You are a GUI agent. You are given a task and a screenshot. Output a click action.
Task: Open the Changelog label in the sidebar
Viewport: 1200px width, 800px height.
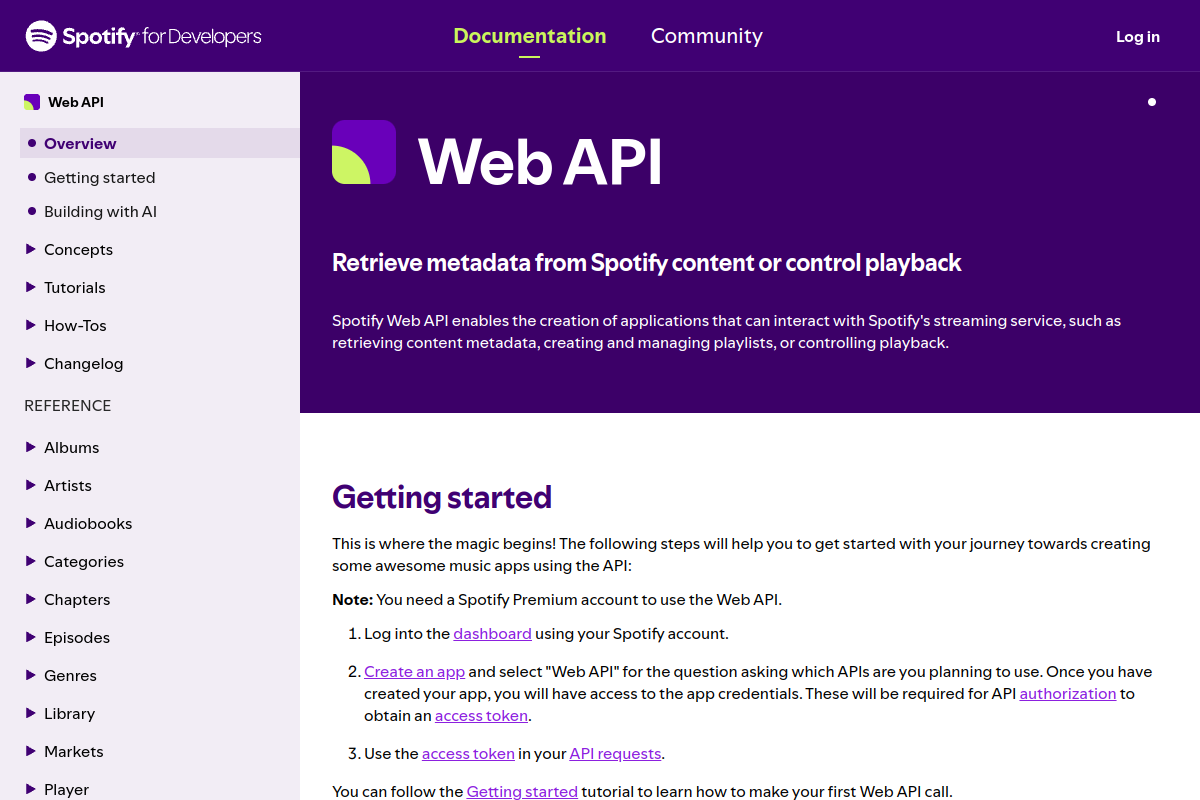click(84, 363)
